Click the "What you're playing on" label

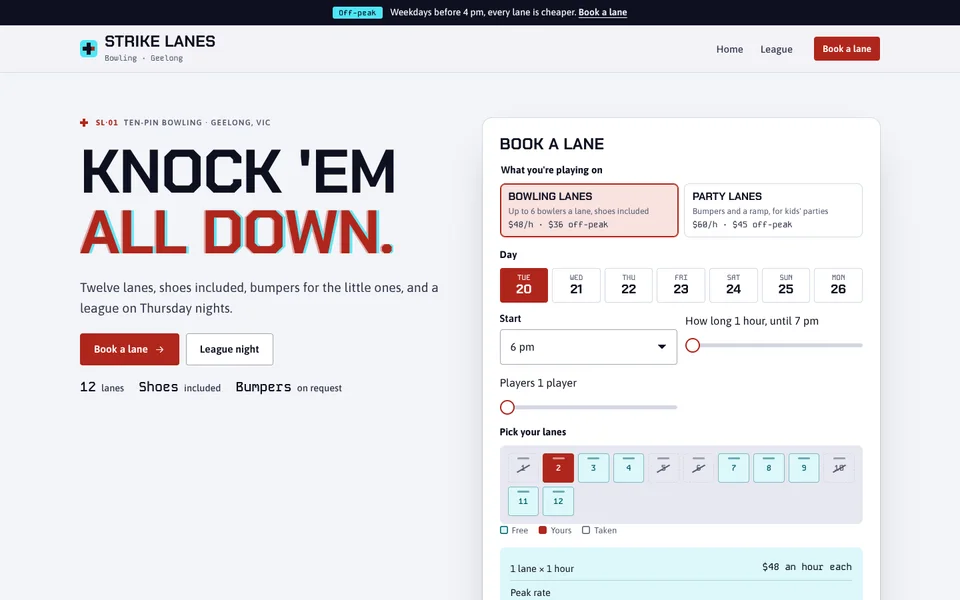pyautogui.click(x=552, y=170)
